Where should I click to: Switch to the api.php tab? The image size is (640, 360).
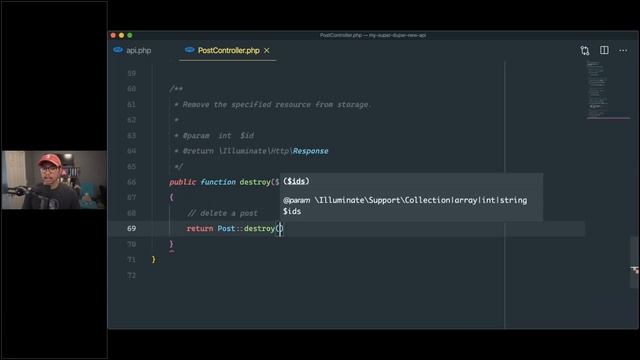click(x=138, y=51)
